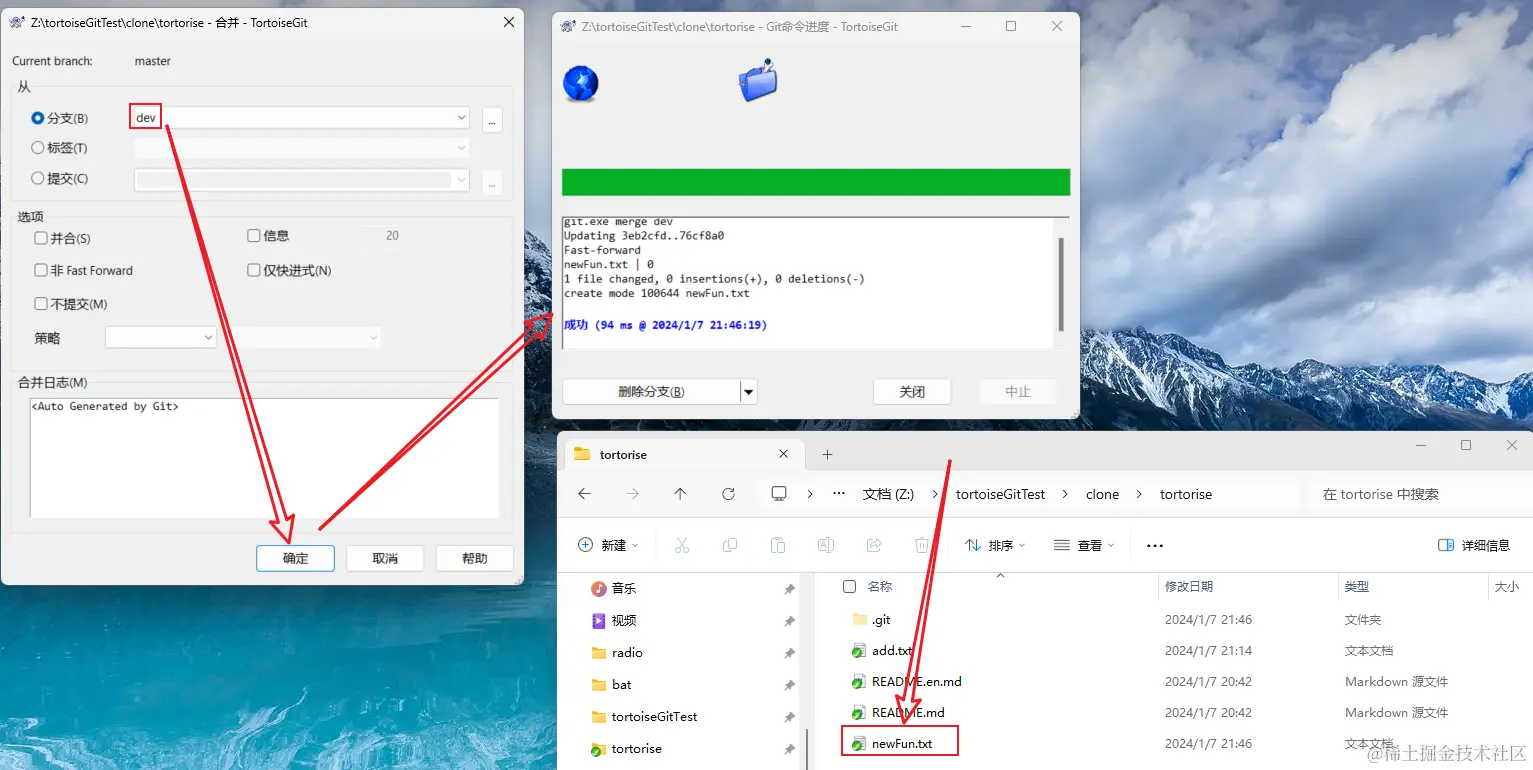Expand arrow beside 删除分支(B) button
1533x770 pixels.
tap(749, 392)
